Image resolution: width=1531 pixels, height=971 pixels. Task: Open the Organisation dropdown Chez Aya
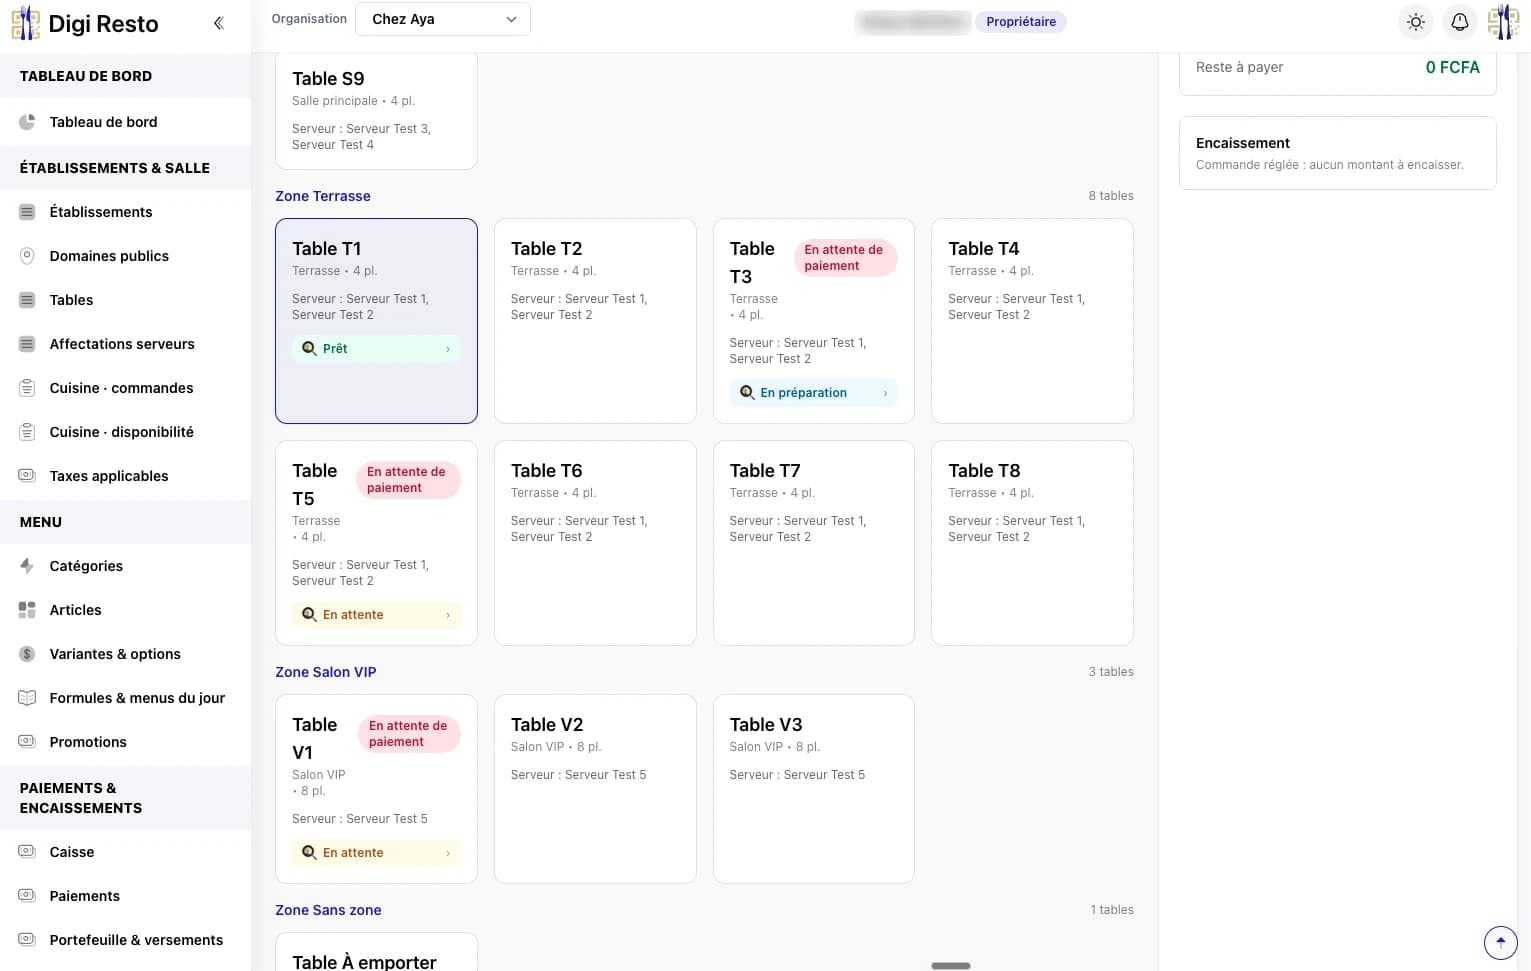(x=443, y=19)
